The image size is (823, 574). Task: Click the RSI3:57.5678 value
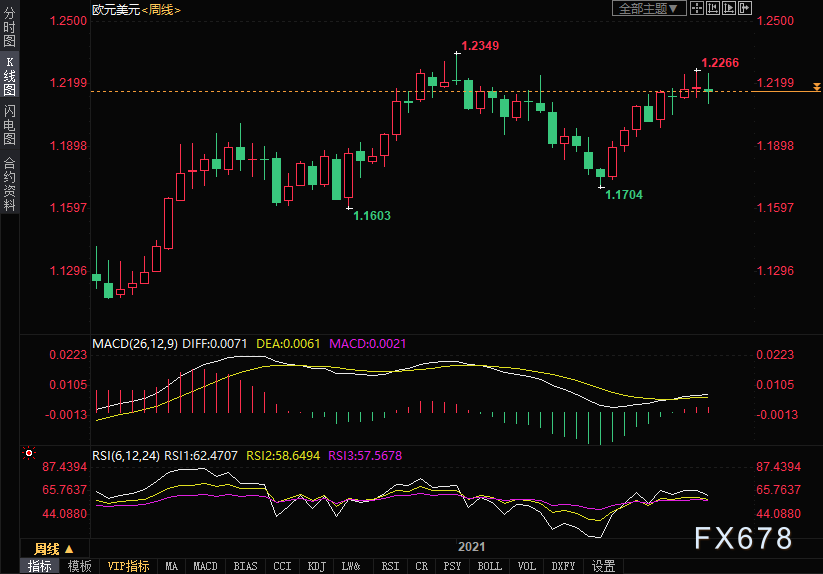[365, 455]
